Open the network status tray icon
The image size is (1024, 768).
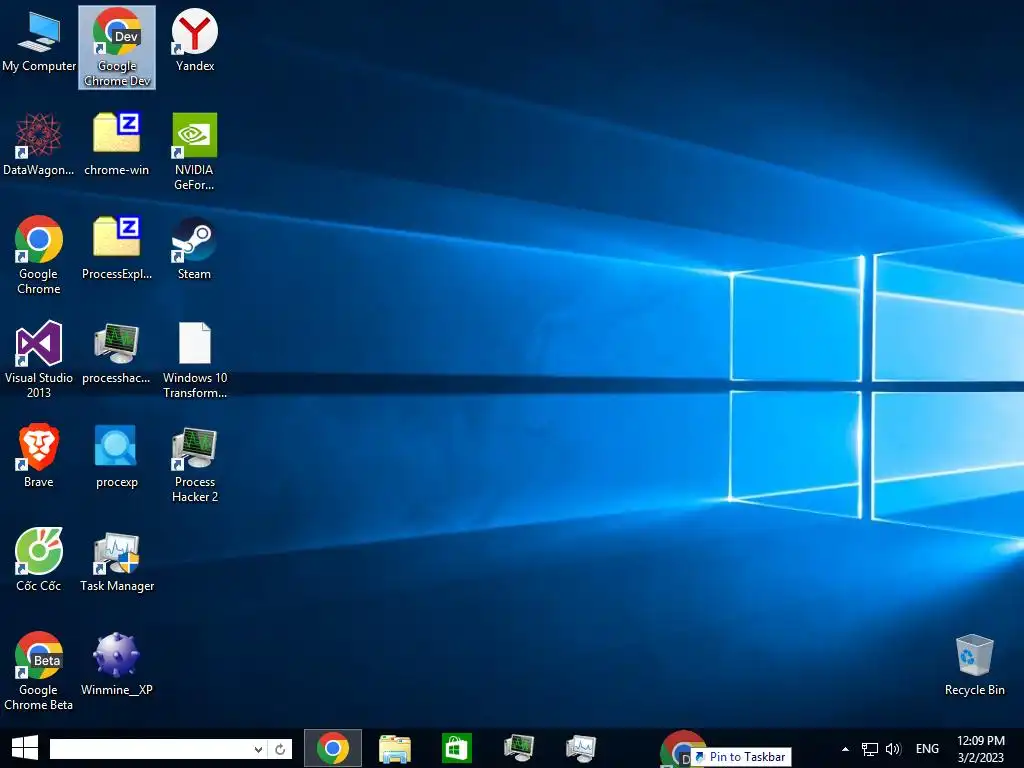coord(869,749)
